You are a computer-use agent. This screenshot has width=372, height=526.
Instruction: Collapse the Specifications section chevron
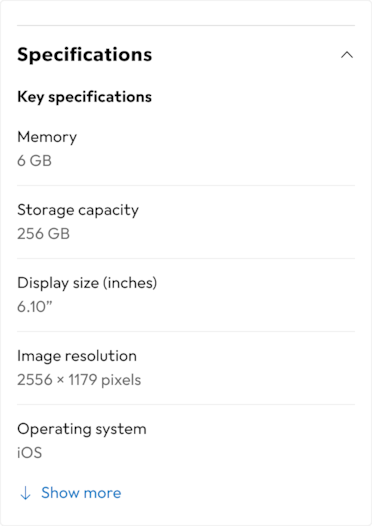(347, 55)
